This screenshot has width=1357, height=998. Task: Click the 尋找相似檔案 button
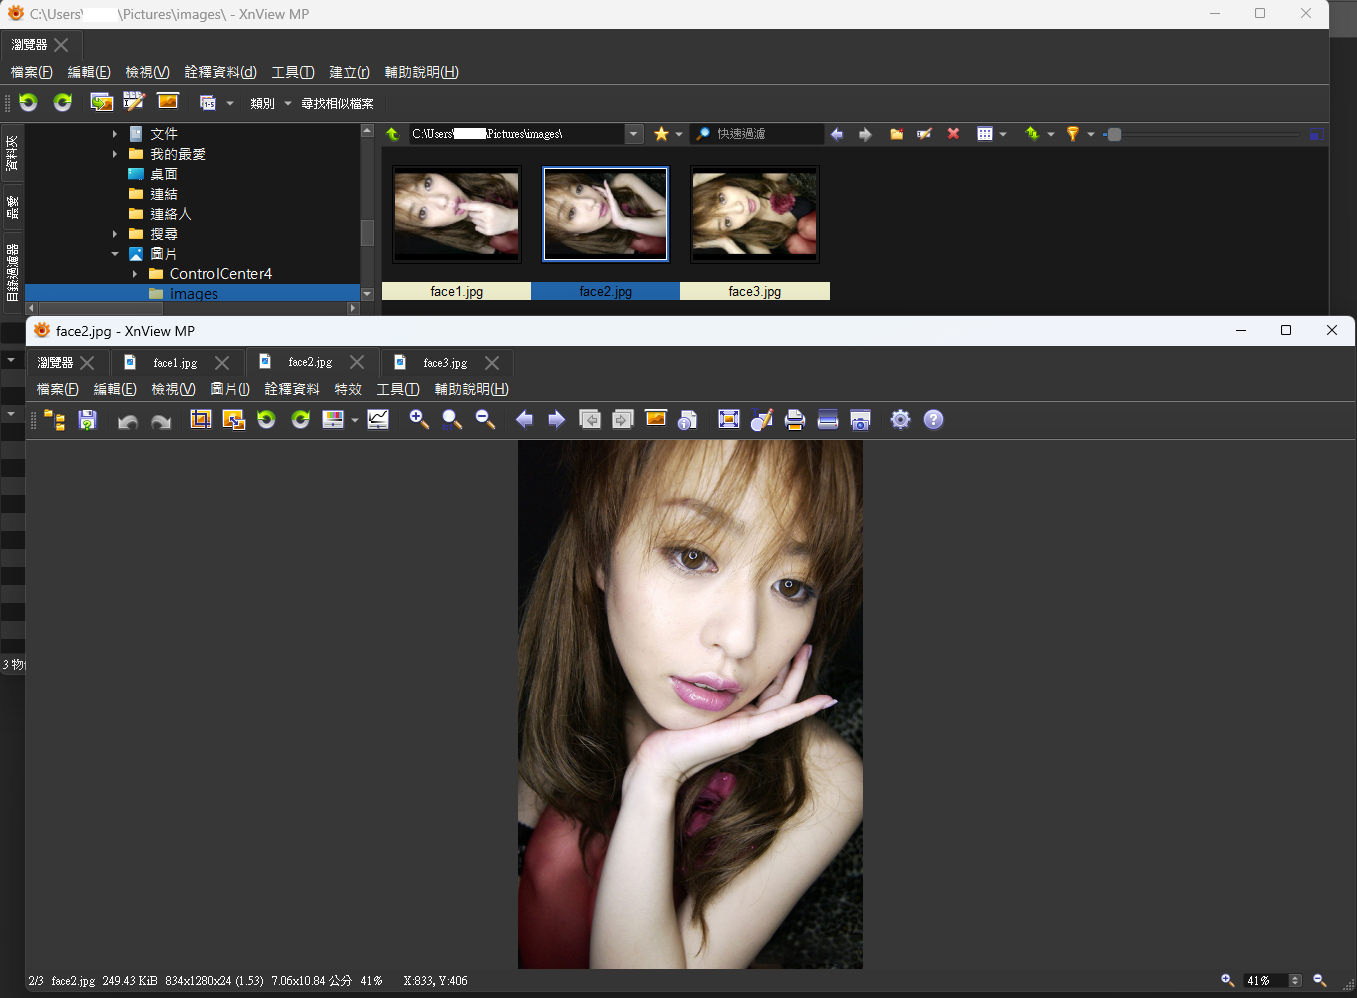point(337,103)
